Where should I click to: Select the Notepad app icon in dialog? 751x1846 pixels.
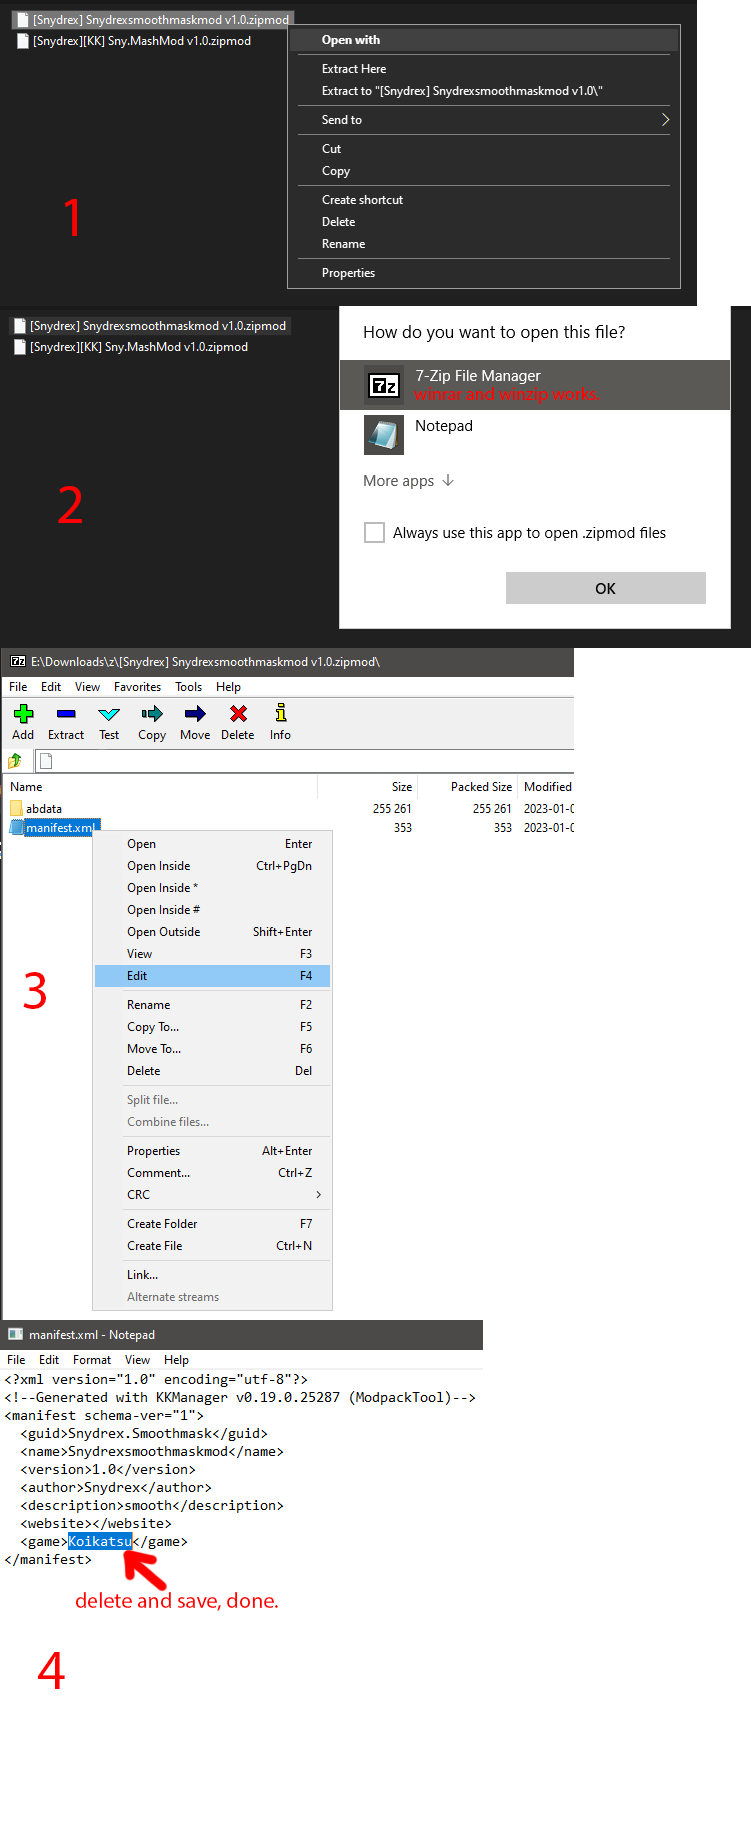coord(384,435)
